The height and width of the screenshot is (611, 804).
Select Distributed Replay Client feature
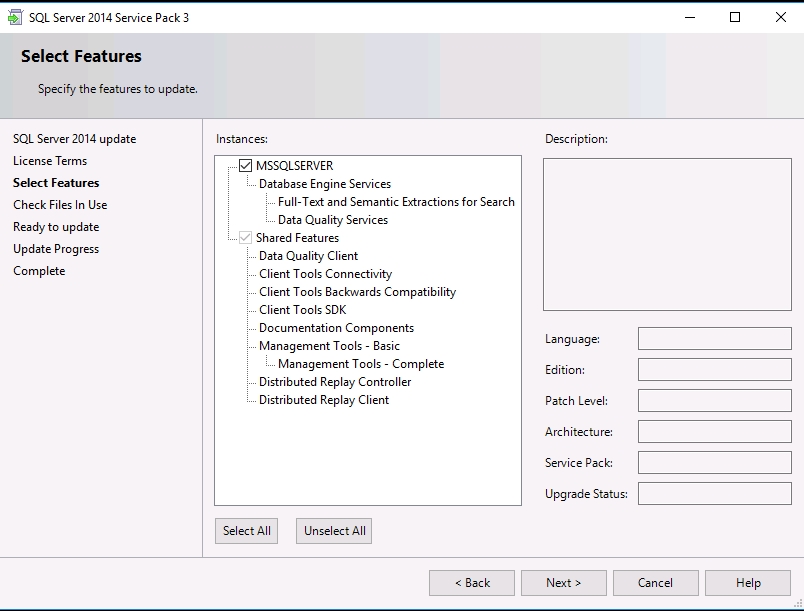(324, 400)
